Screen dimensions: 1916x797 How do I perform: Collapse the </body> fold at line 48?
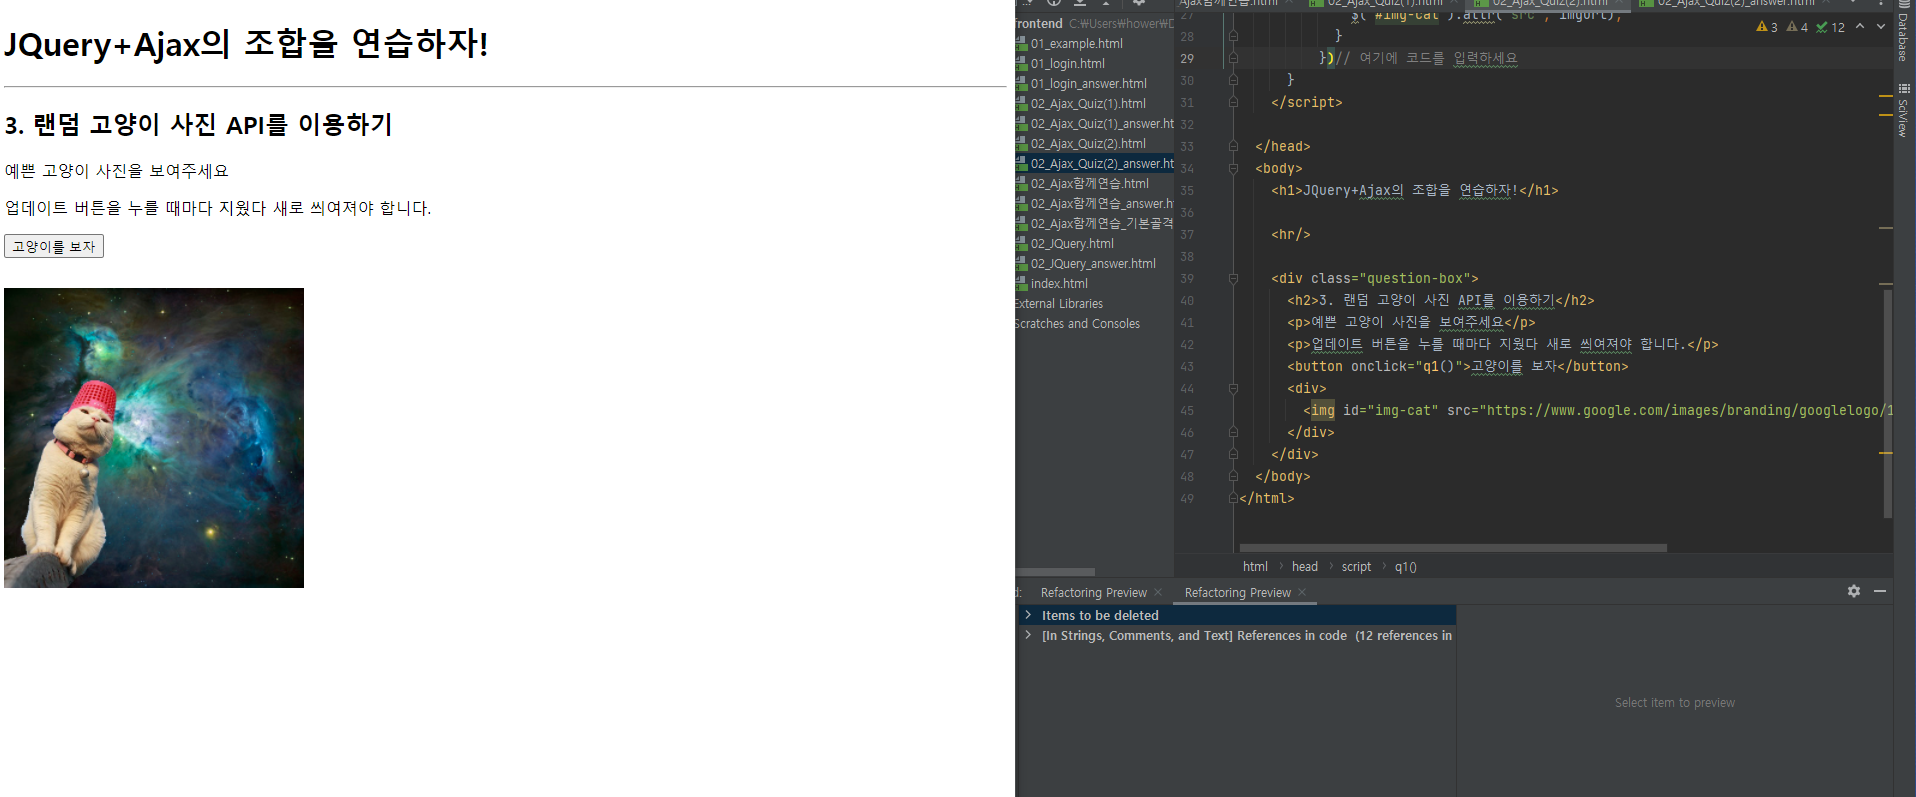[x=1233, y=476]
